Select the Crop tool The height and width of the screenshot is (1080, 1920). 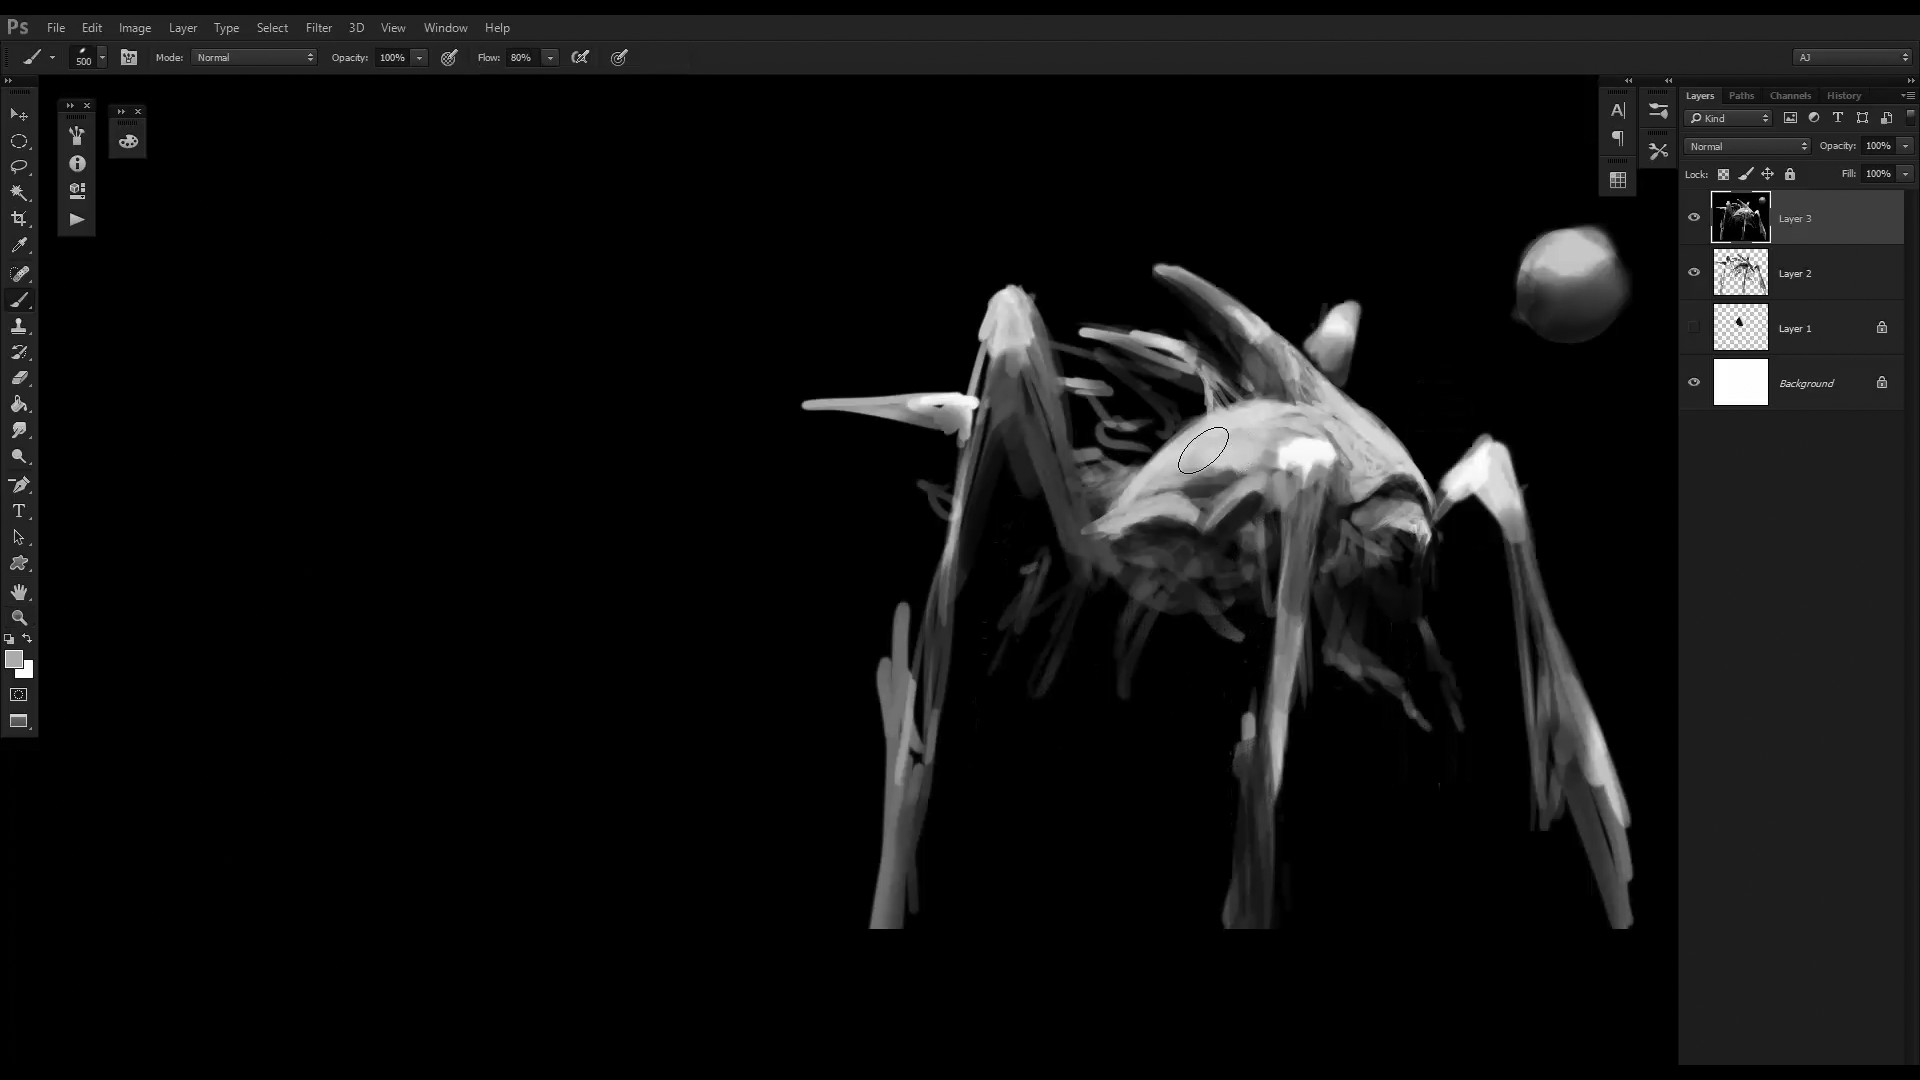coord(19,219)
